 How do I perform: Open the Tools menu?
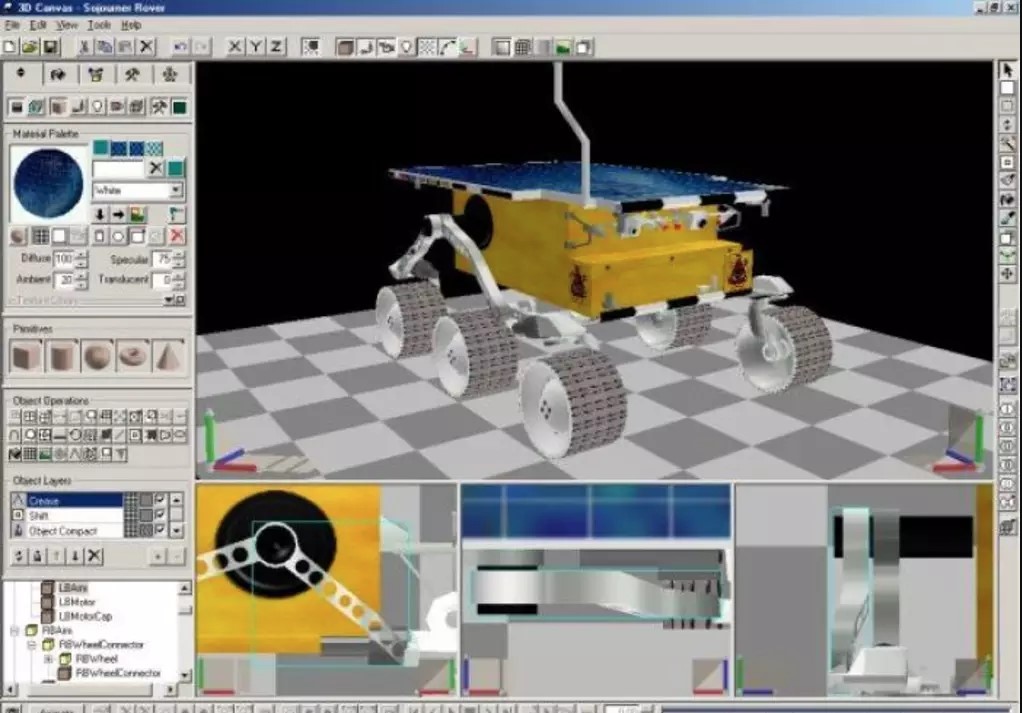tap(99, 24)
